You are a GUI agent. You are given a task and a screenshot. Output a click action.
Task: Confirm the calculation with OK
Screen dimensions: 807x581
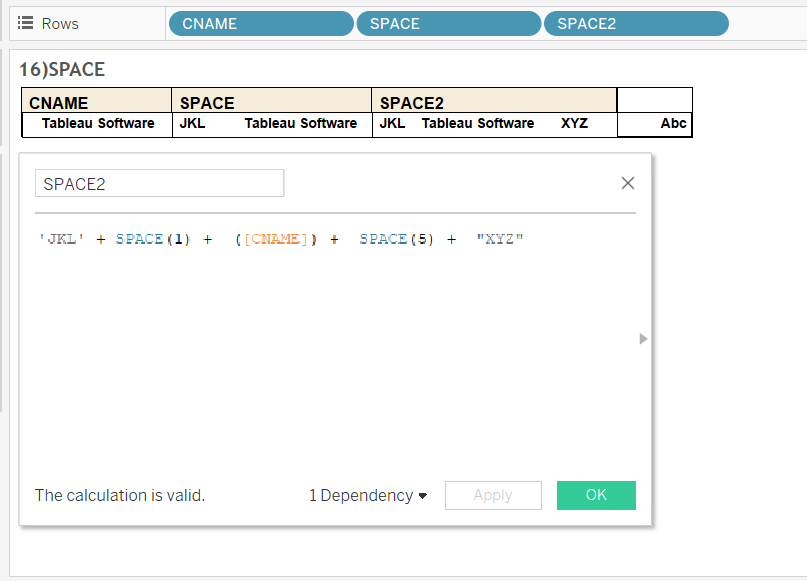coord(596,496)
